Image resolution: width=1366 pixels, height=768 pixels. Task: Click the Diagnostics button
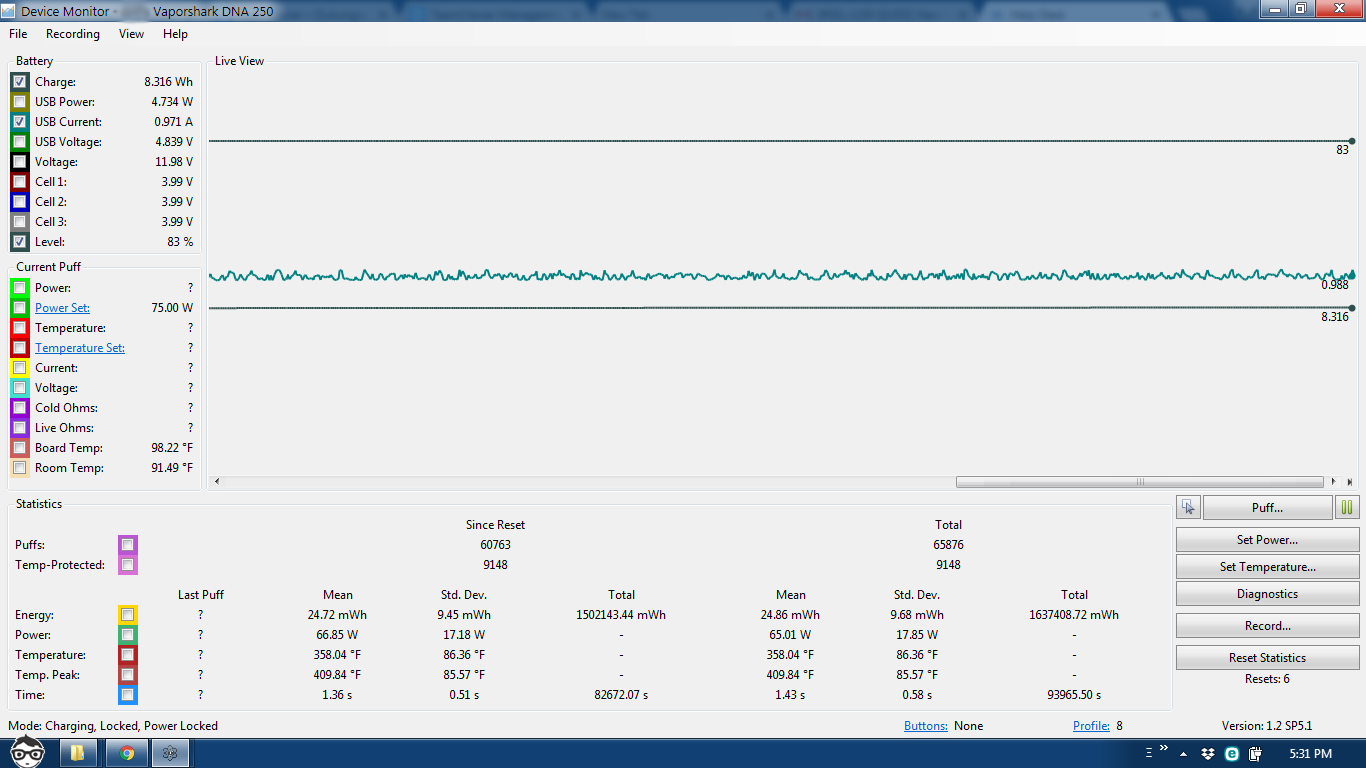[x=1267, y=594]
